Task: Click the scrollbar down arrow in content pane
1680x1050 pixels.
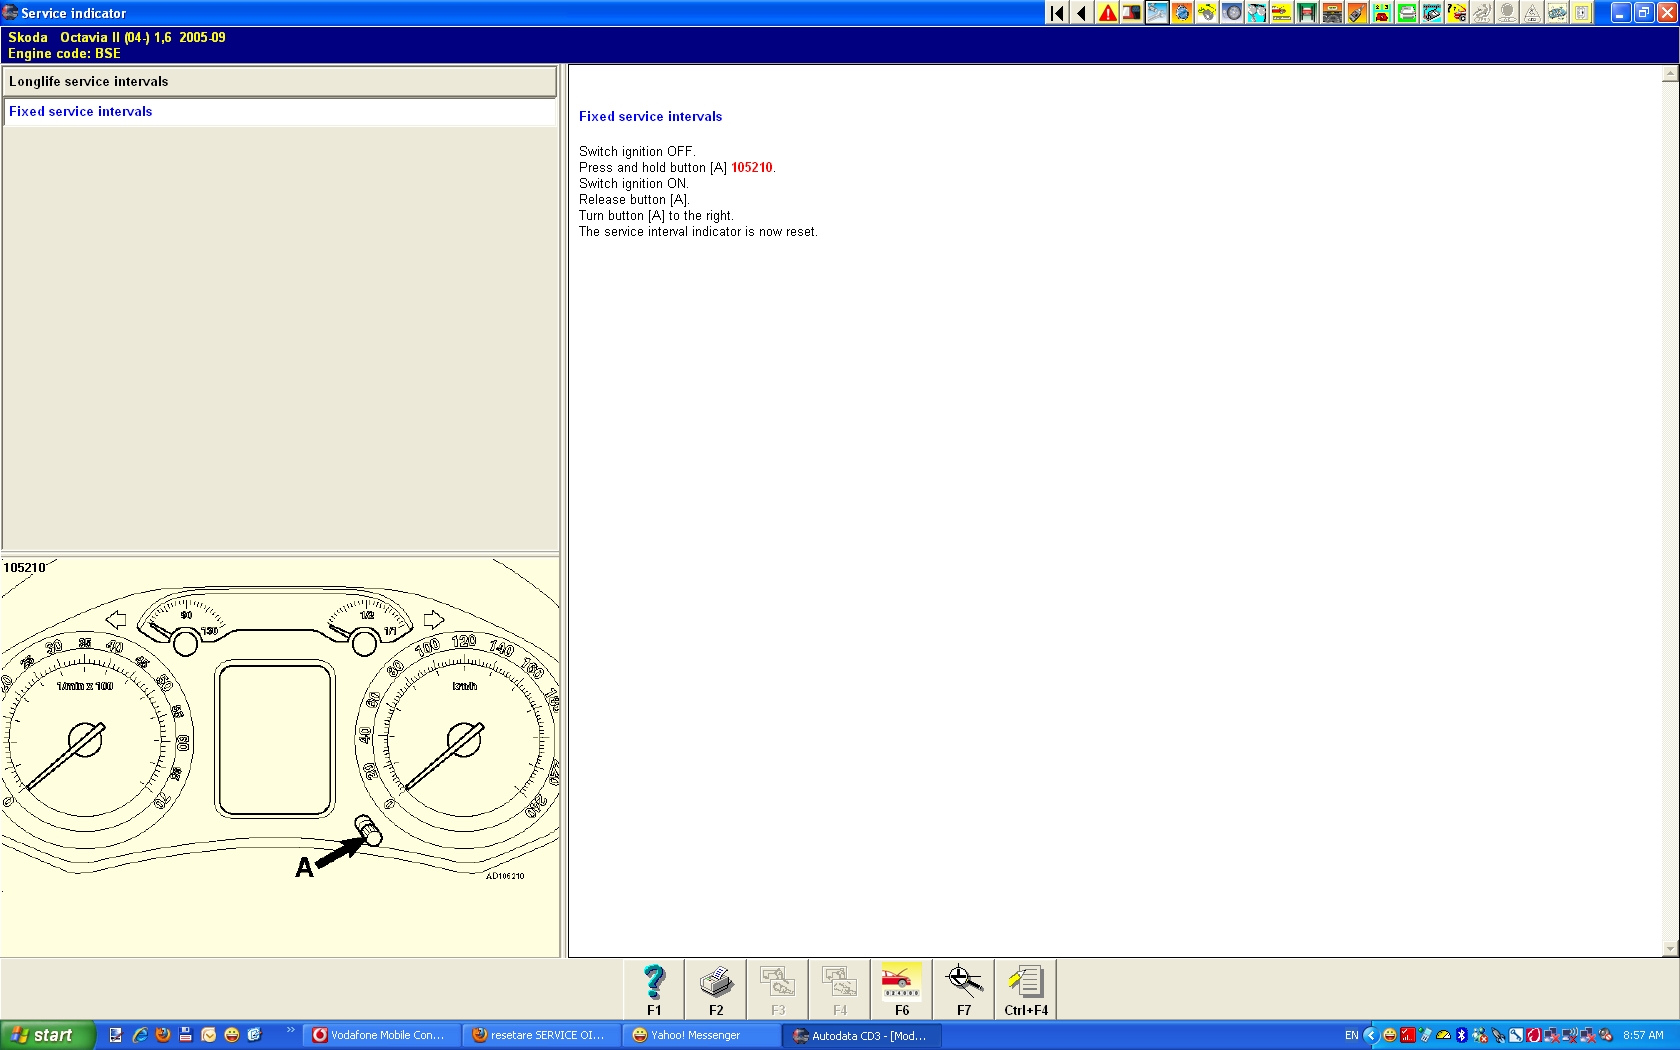Action: tap(1670, 948)
